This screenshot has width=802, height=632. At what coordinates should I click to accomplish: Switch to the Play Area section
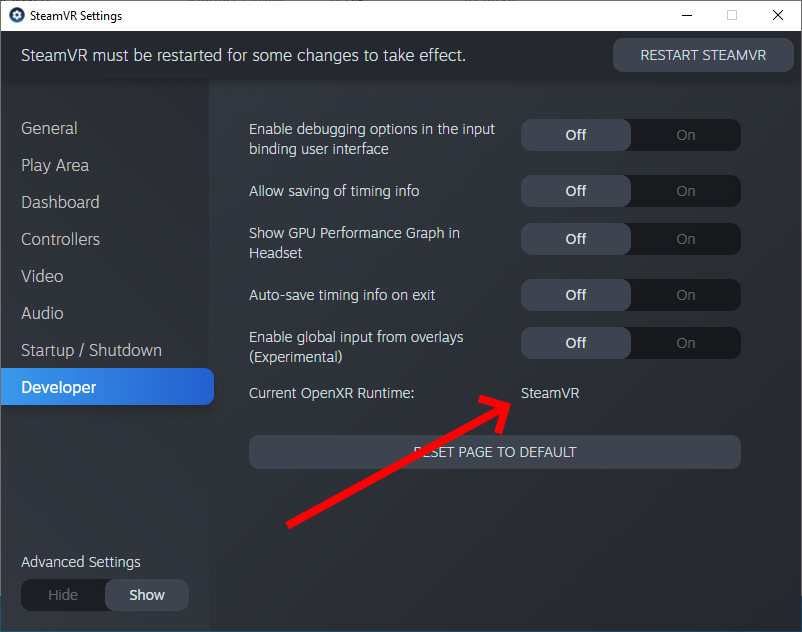pyautogui.click(x=55, y=165)
